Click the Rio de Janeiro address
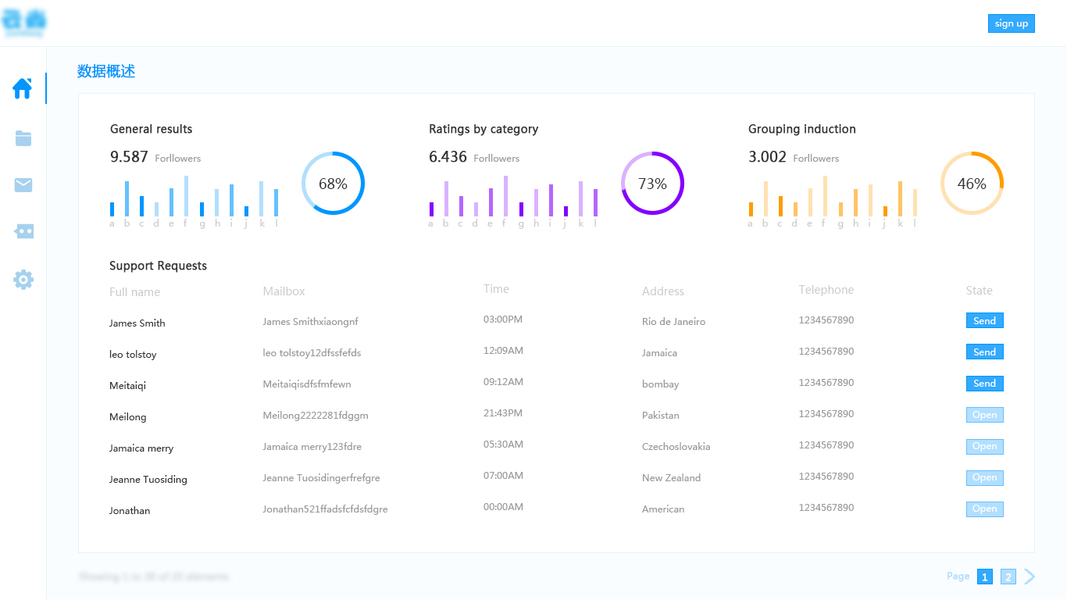The width and height of the screenshot is (1067, 600). (x=674, y=322)
